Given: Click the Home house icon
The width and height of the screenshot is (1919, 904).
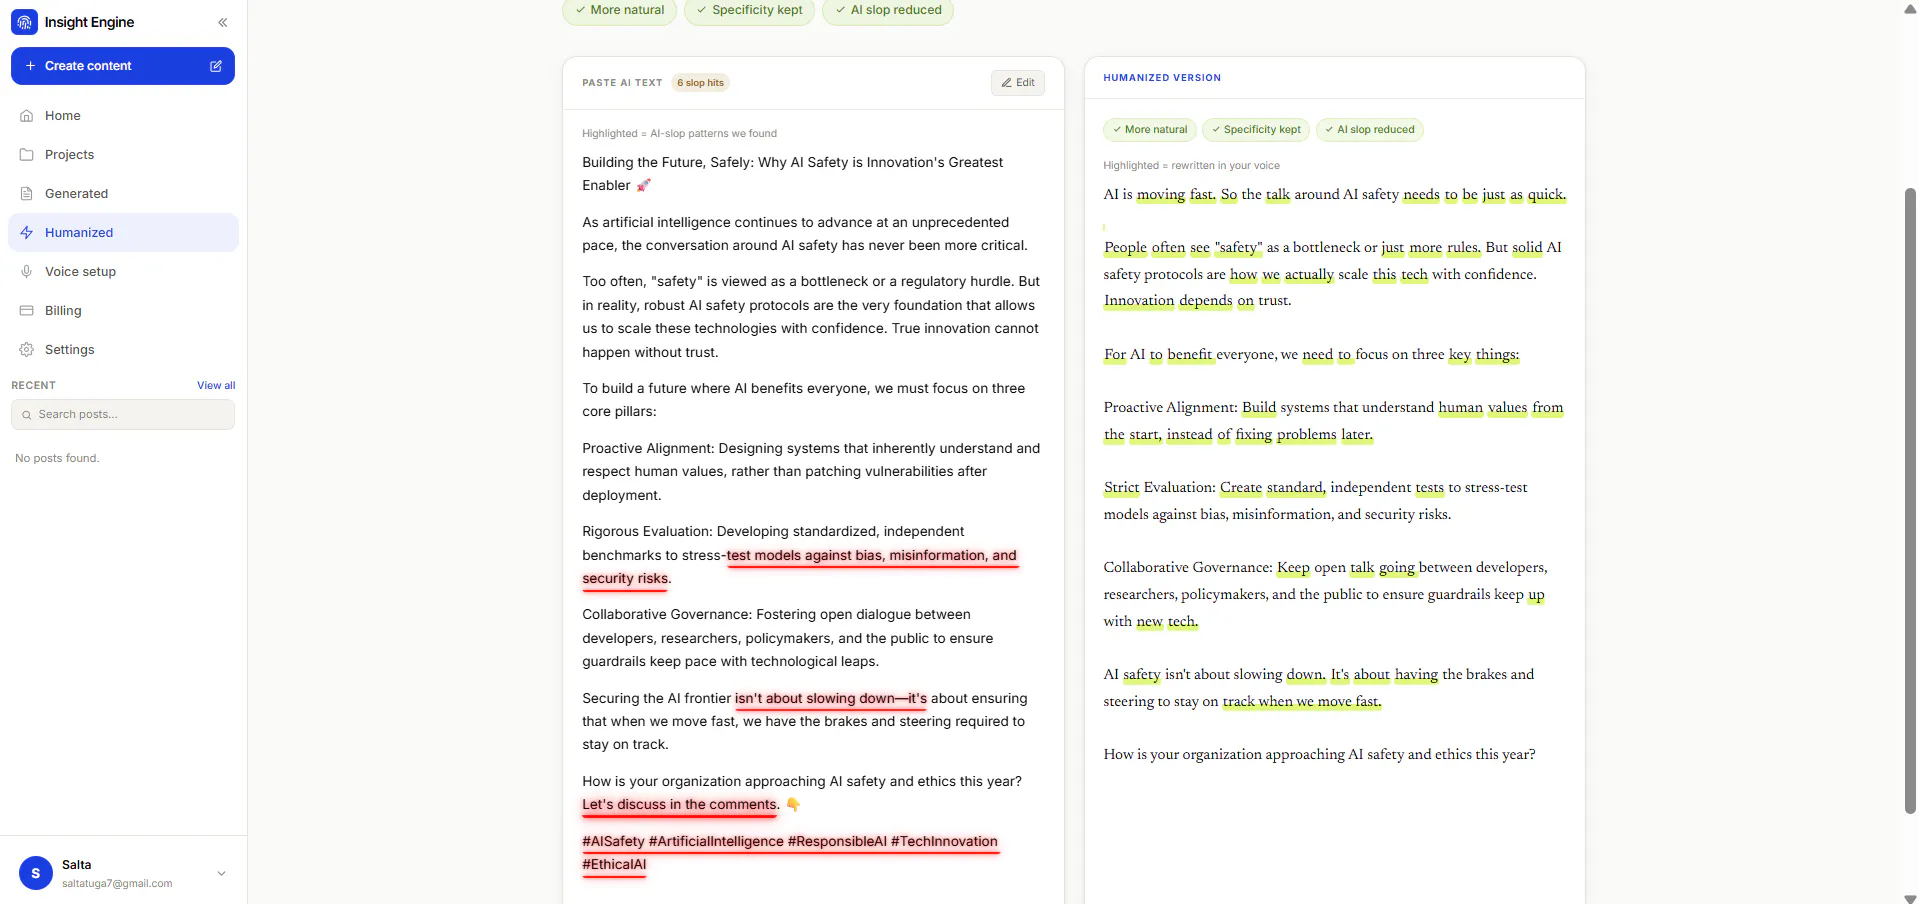Looking at the screenshot, I should pos(27,116).
